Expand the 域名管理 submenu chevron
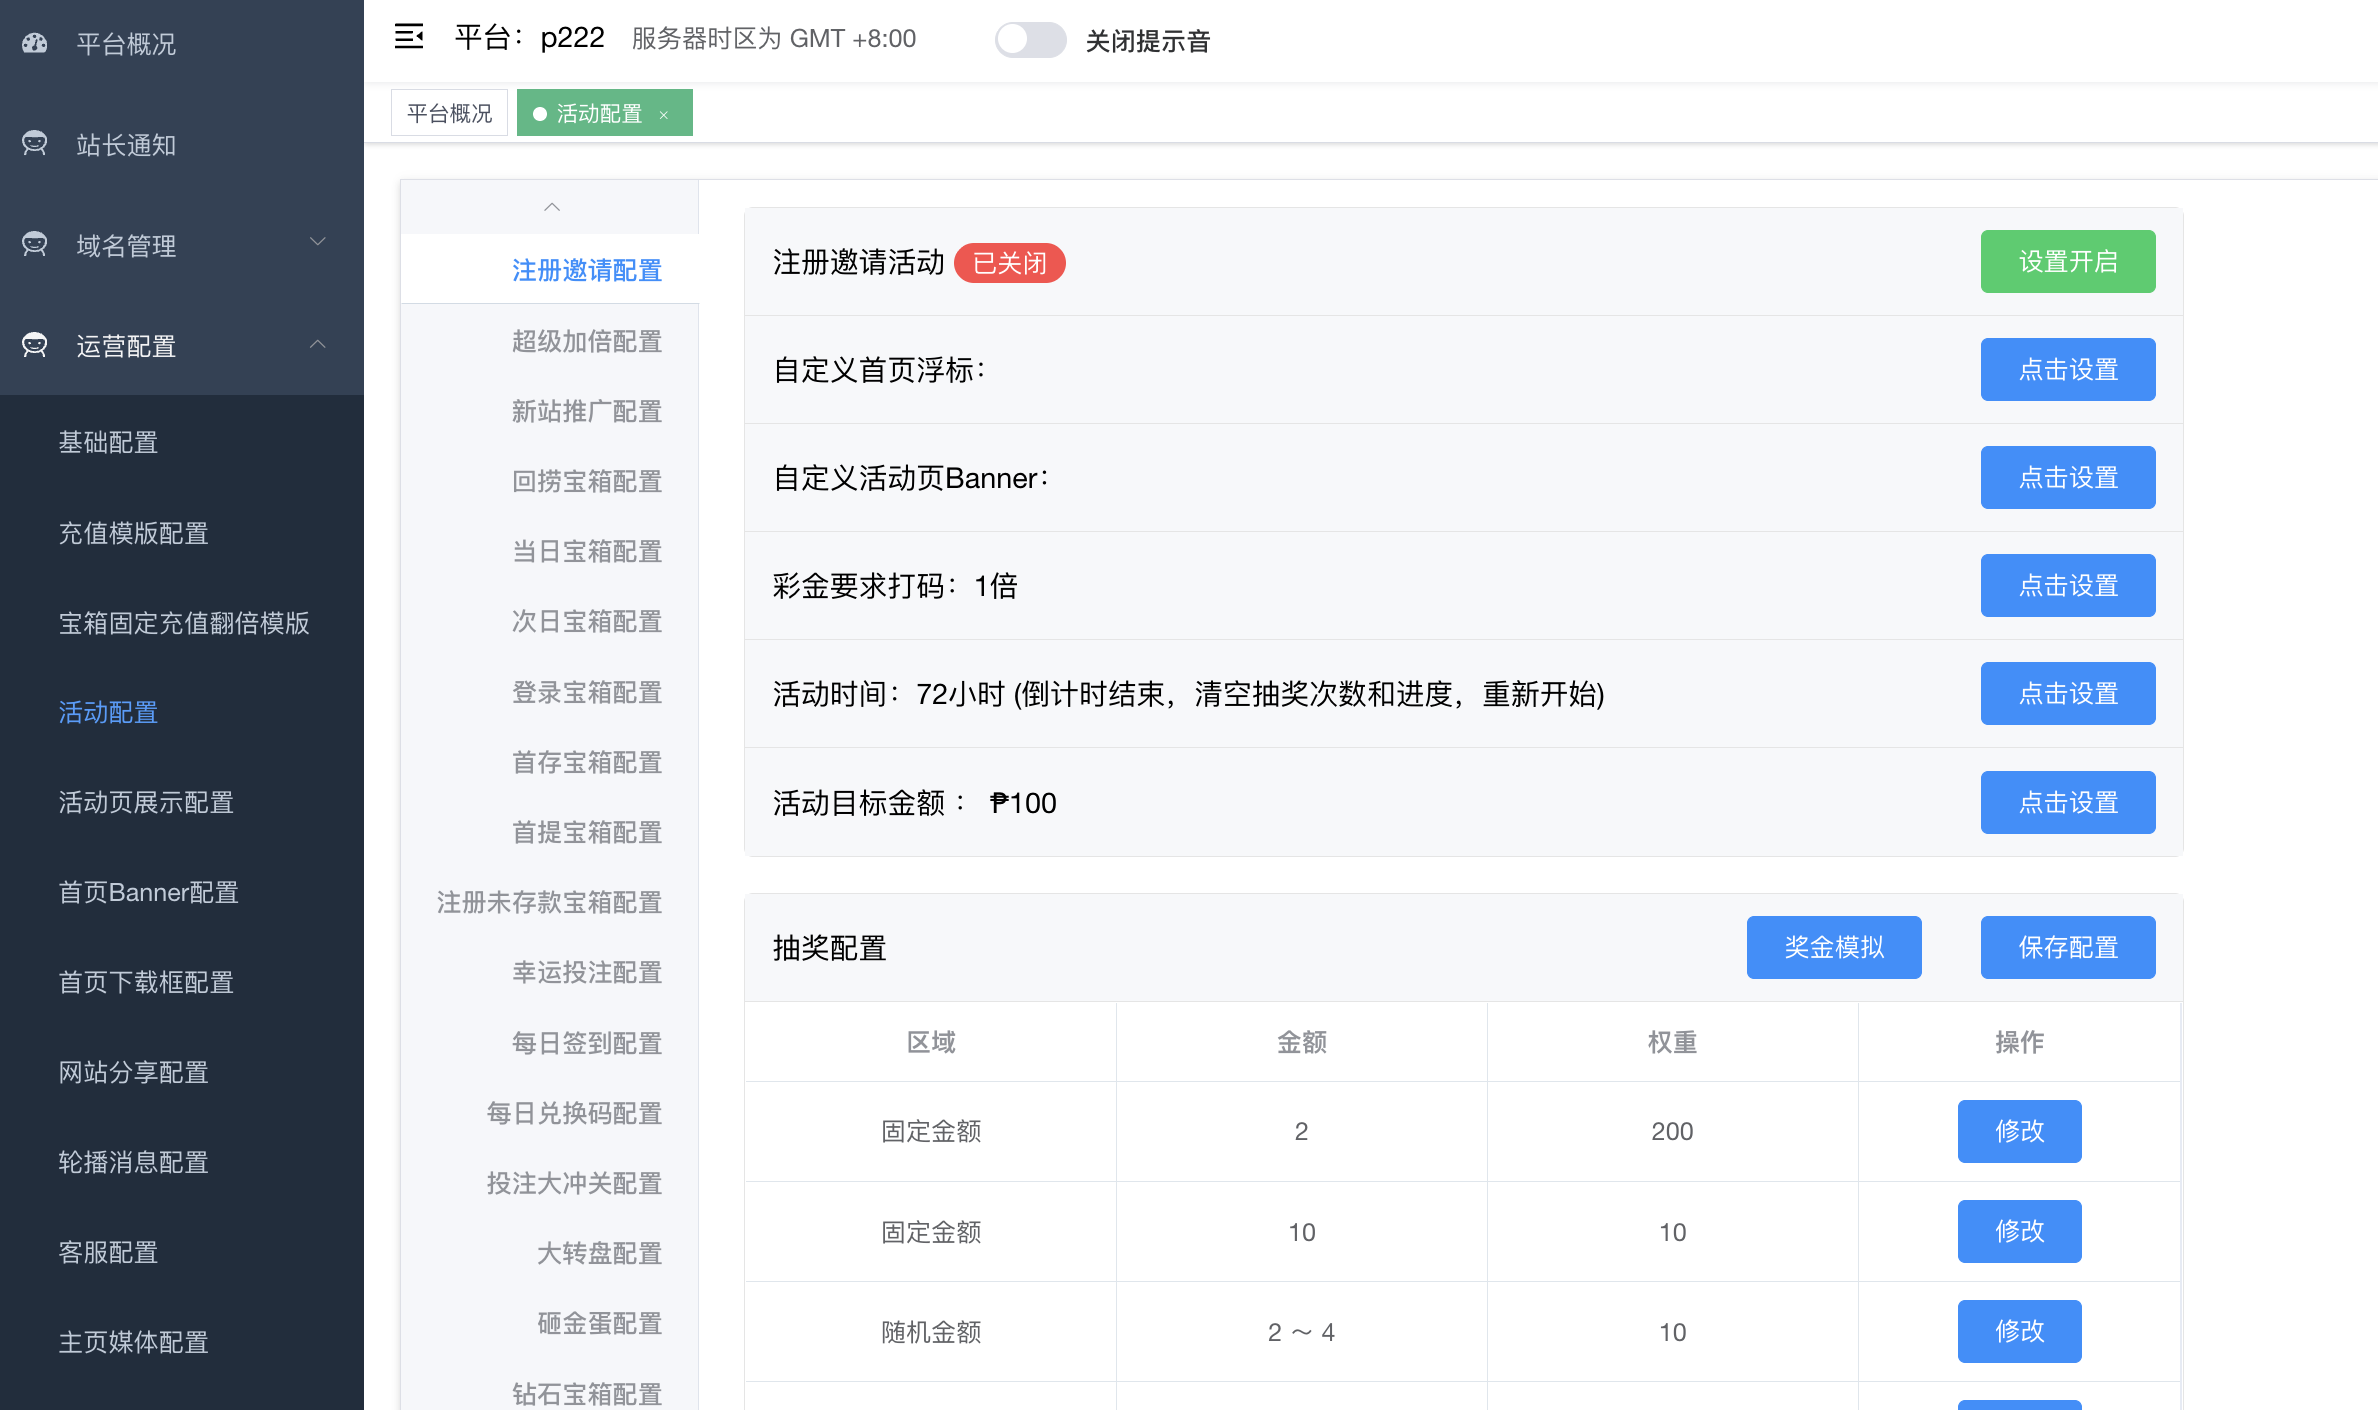This screenshot has height=1410, width=2378. tap(318, 242)
